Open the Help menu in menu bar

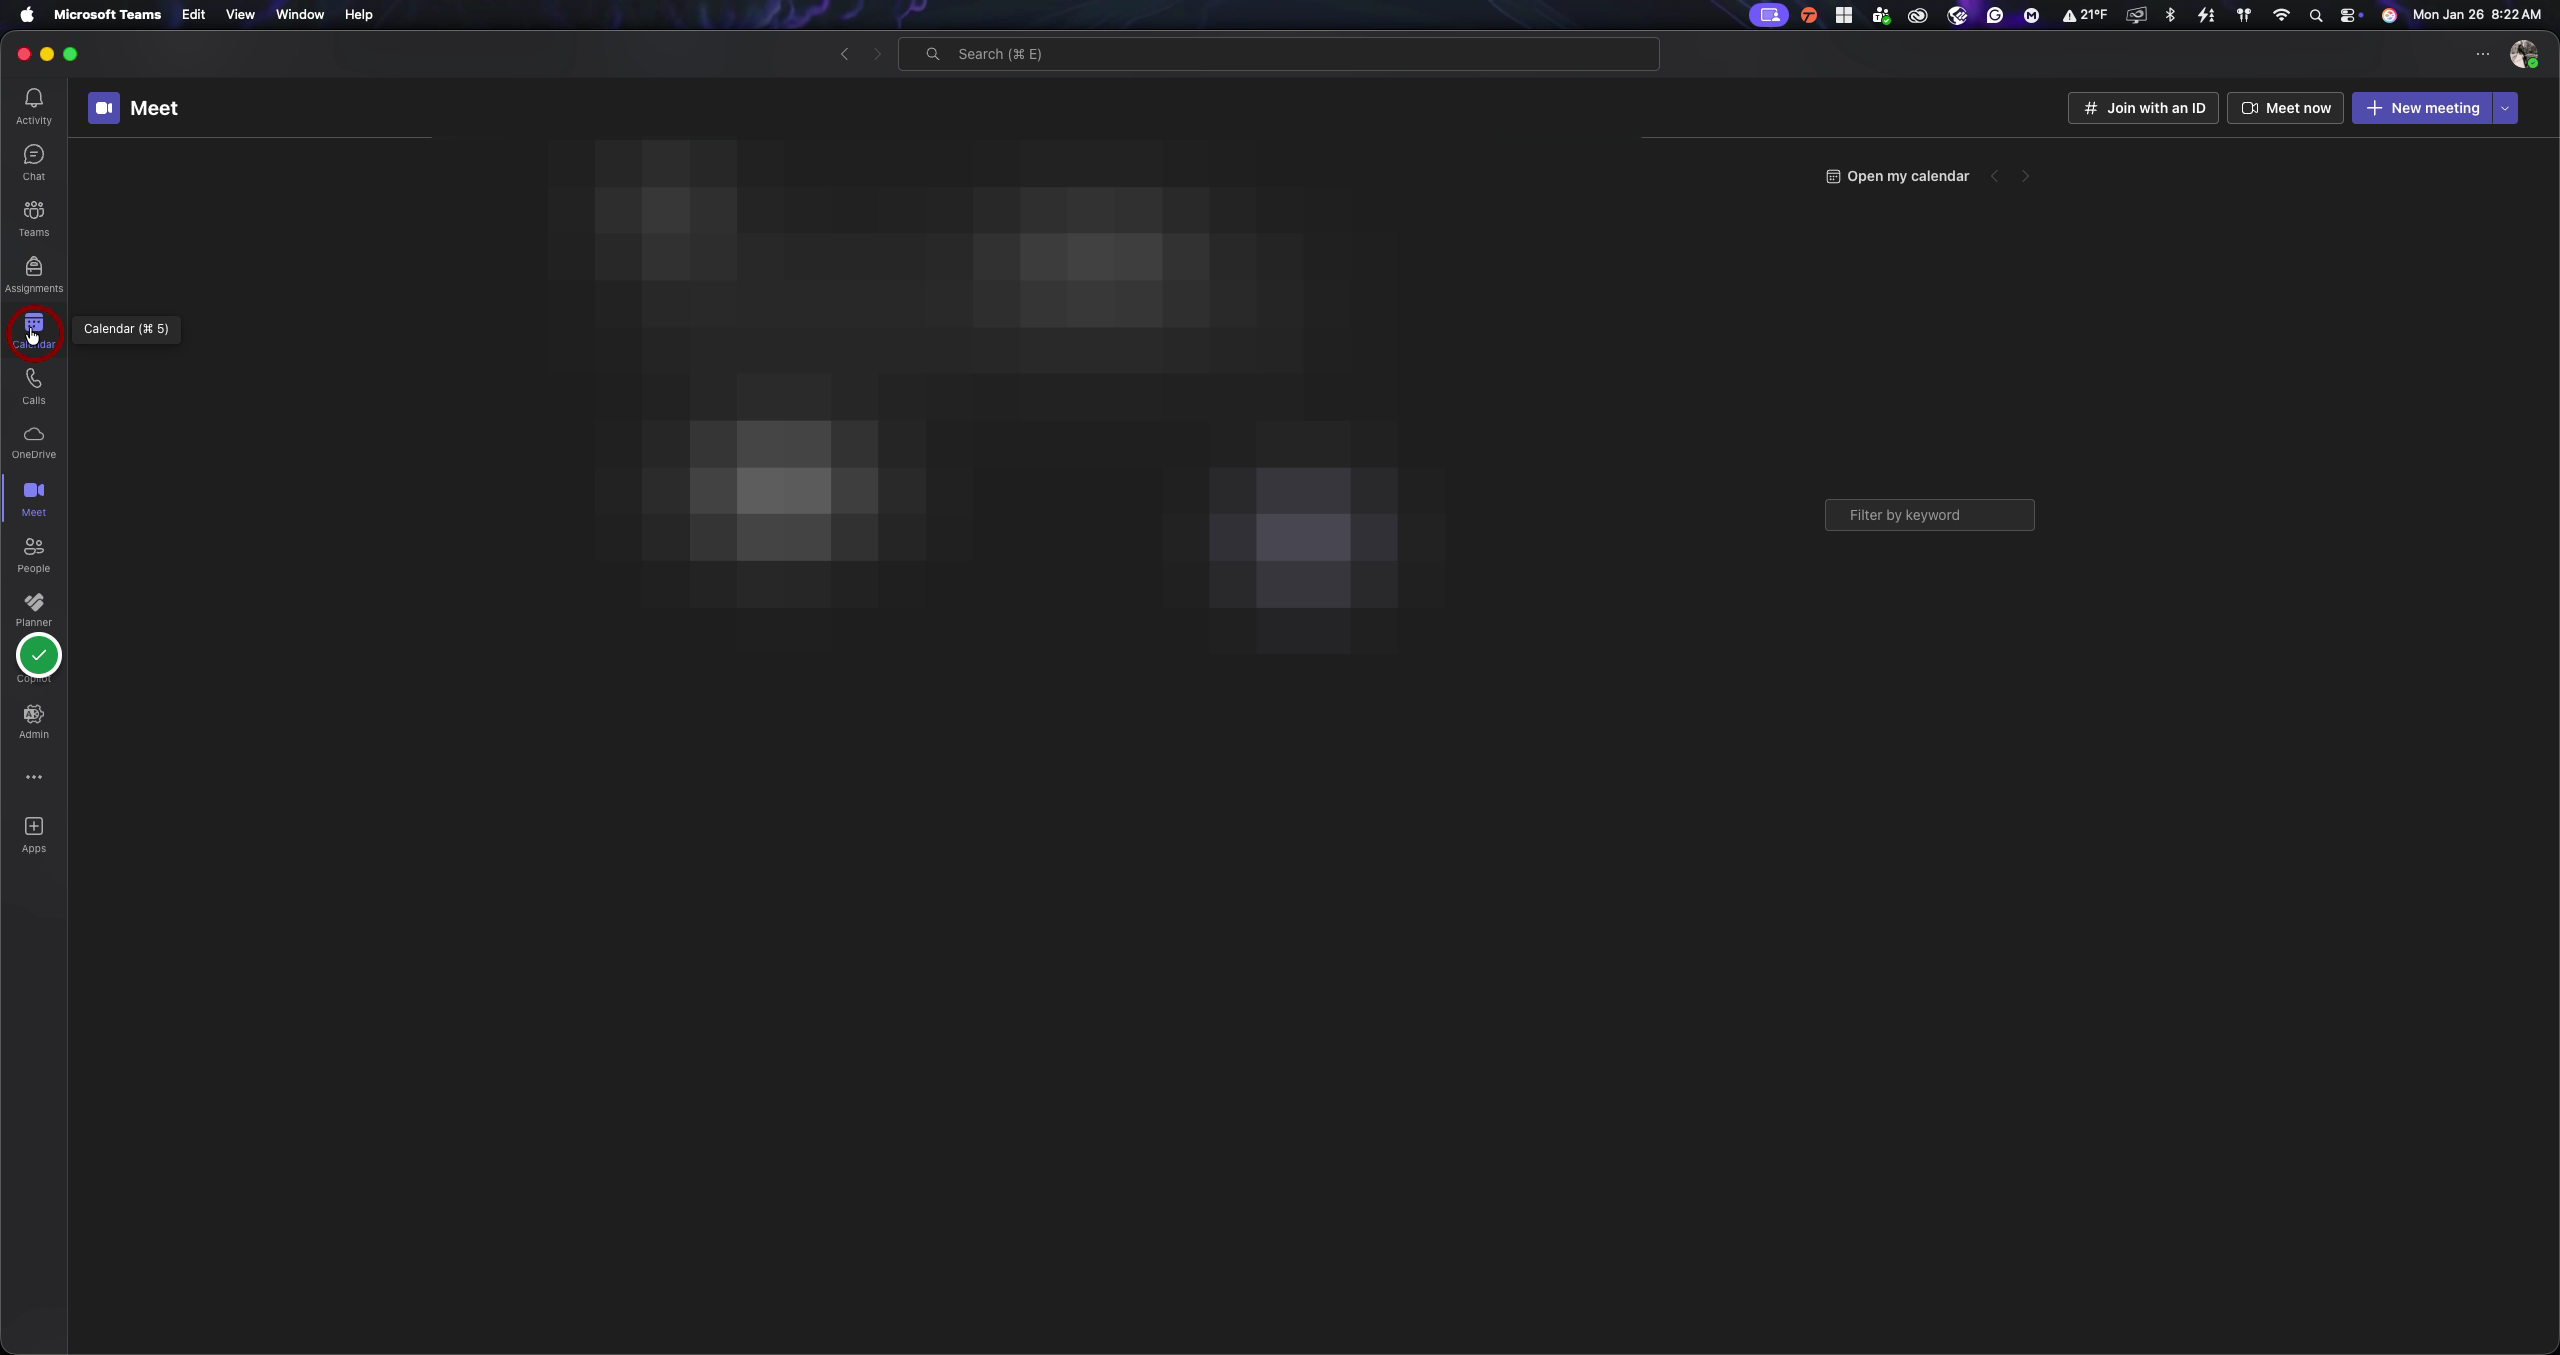(358, 14)
